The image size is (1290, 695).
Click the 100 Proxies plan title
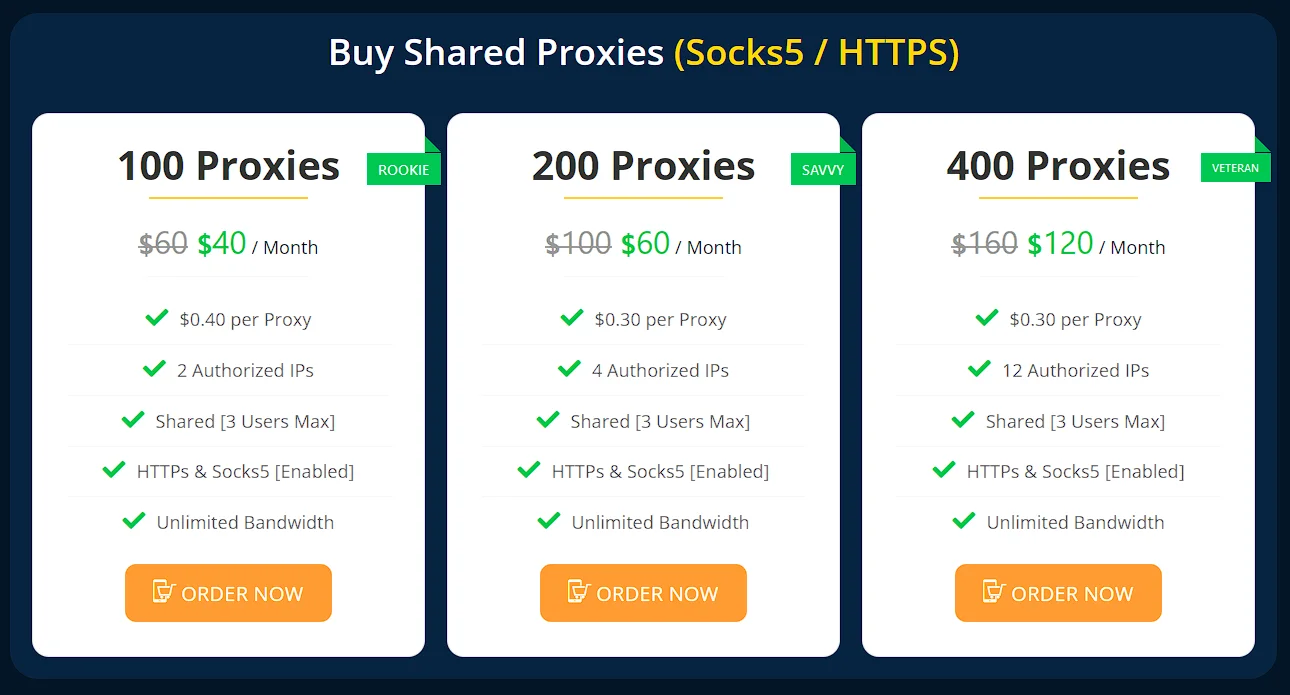click(x=228, y=166)
